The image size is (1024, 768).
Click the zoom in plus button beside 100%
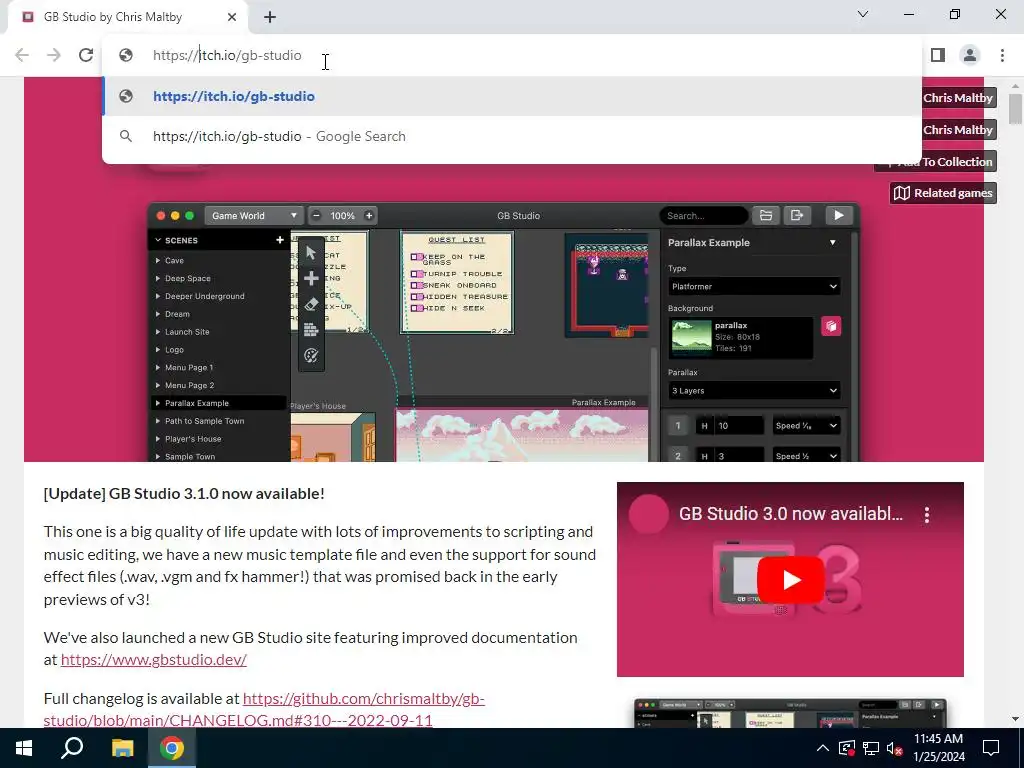[x=369, y=216]
